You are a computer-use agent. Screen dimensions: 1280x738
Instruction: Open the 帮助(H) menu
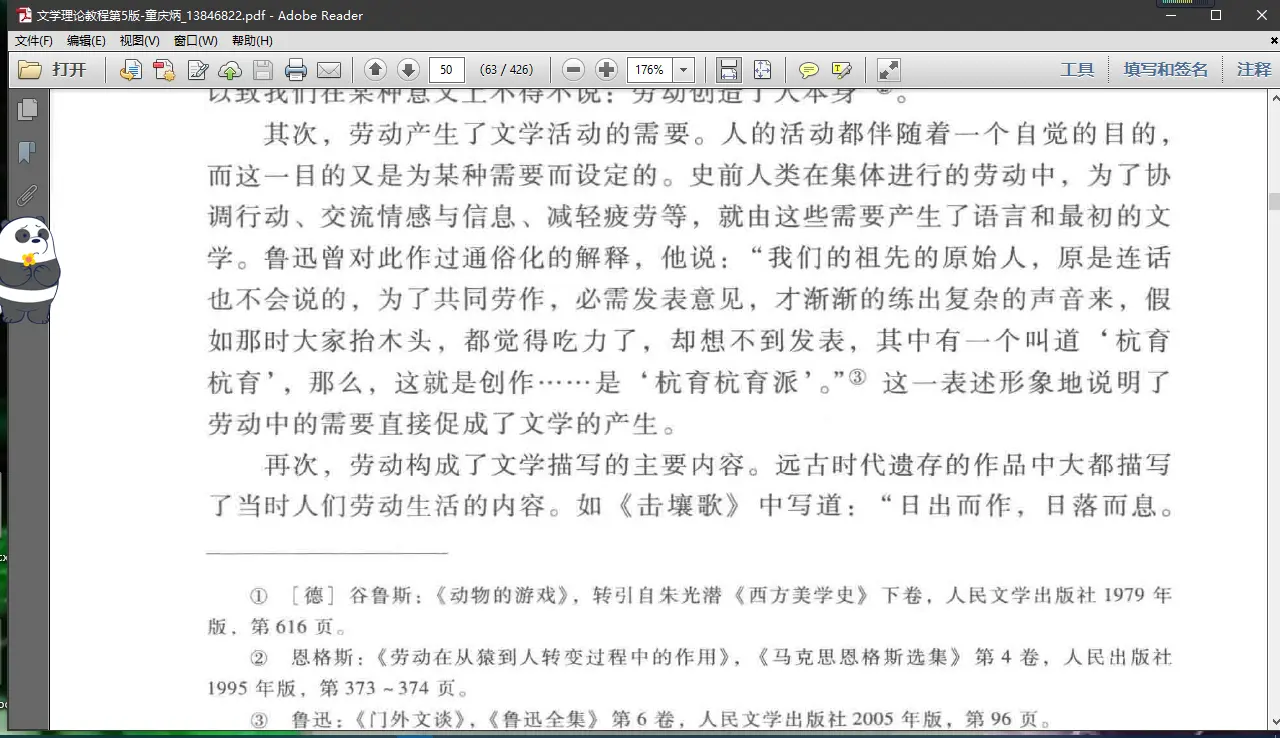click(252, 41)
